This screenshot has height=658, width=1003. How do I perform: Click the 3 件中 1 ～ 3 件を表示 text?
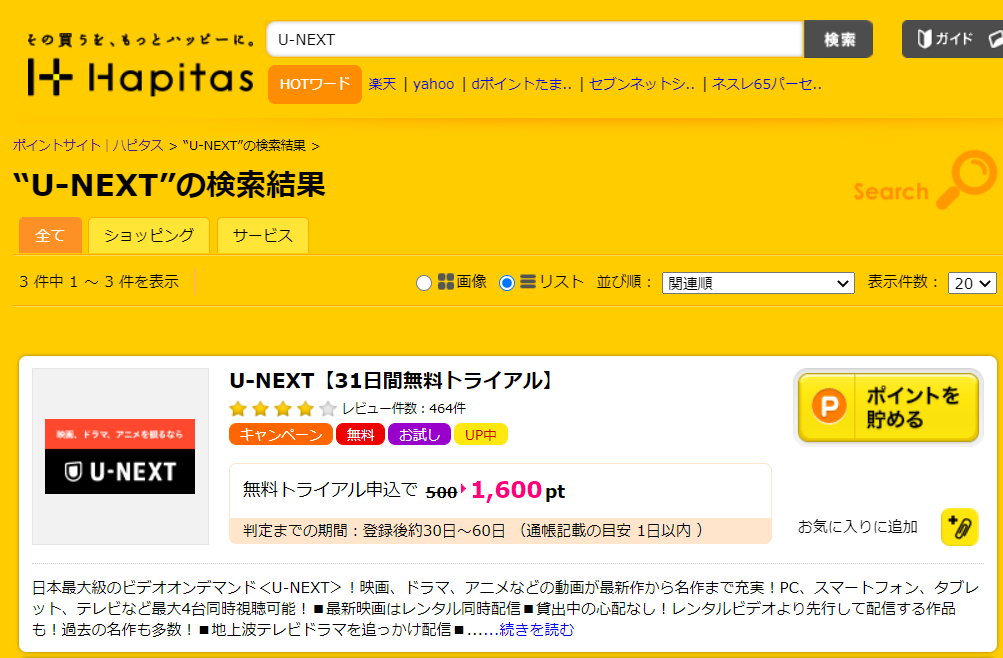99,281
